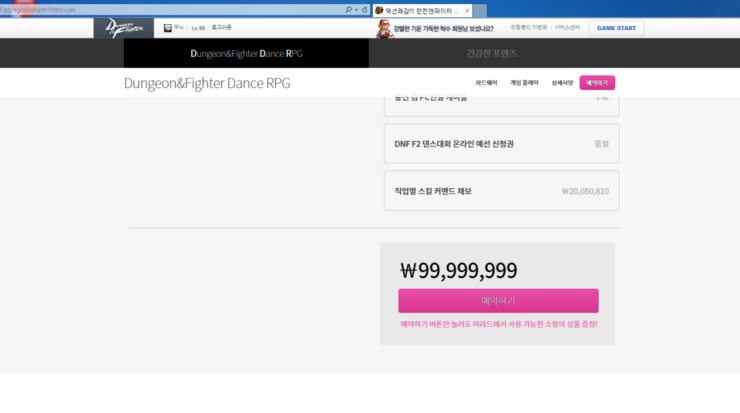Click the cartoon character banner icon
The width and height of the screenshot is (740, 413).
click(x=384, y=29)
